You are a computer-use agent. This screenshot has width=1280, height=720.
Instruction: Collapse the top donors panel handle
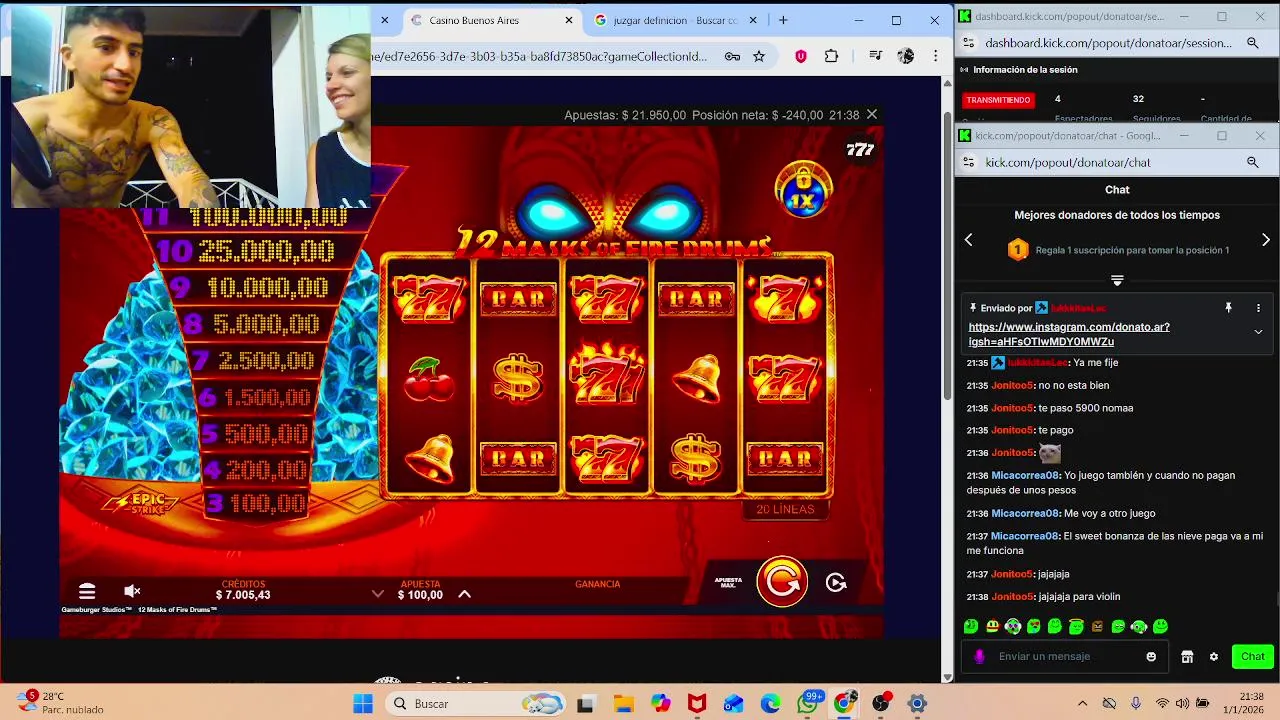pos(1117,281)
